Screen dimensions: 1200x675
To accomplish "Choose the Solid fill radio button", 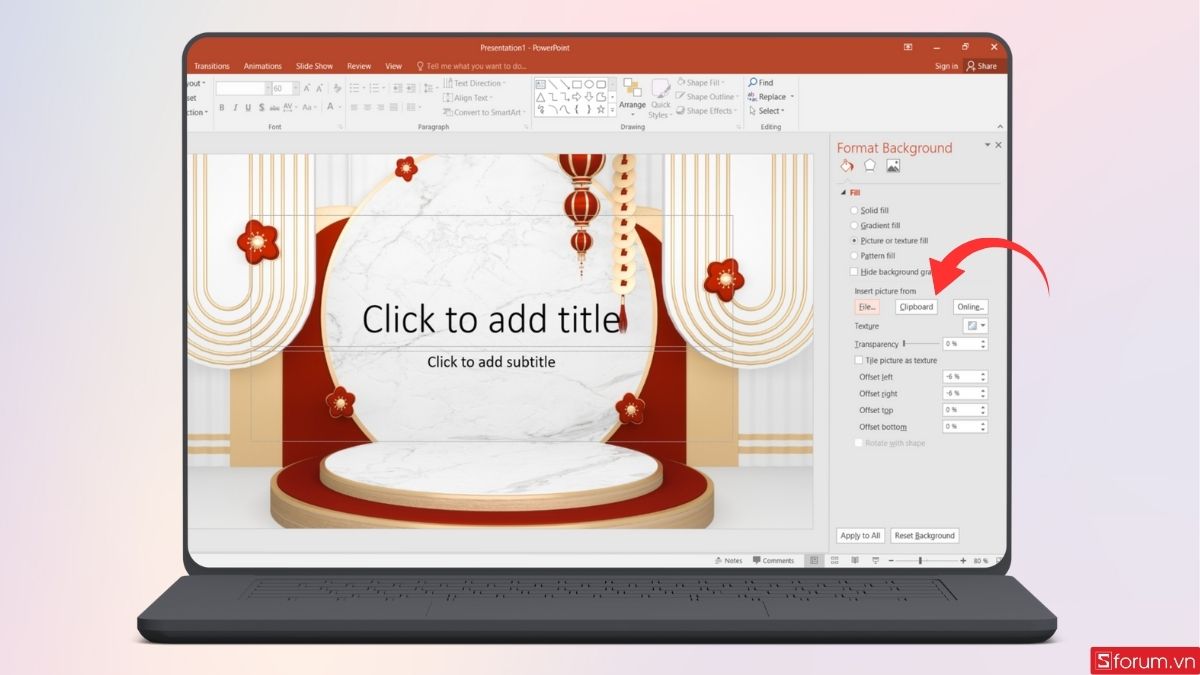I will tap(854, 210).
